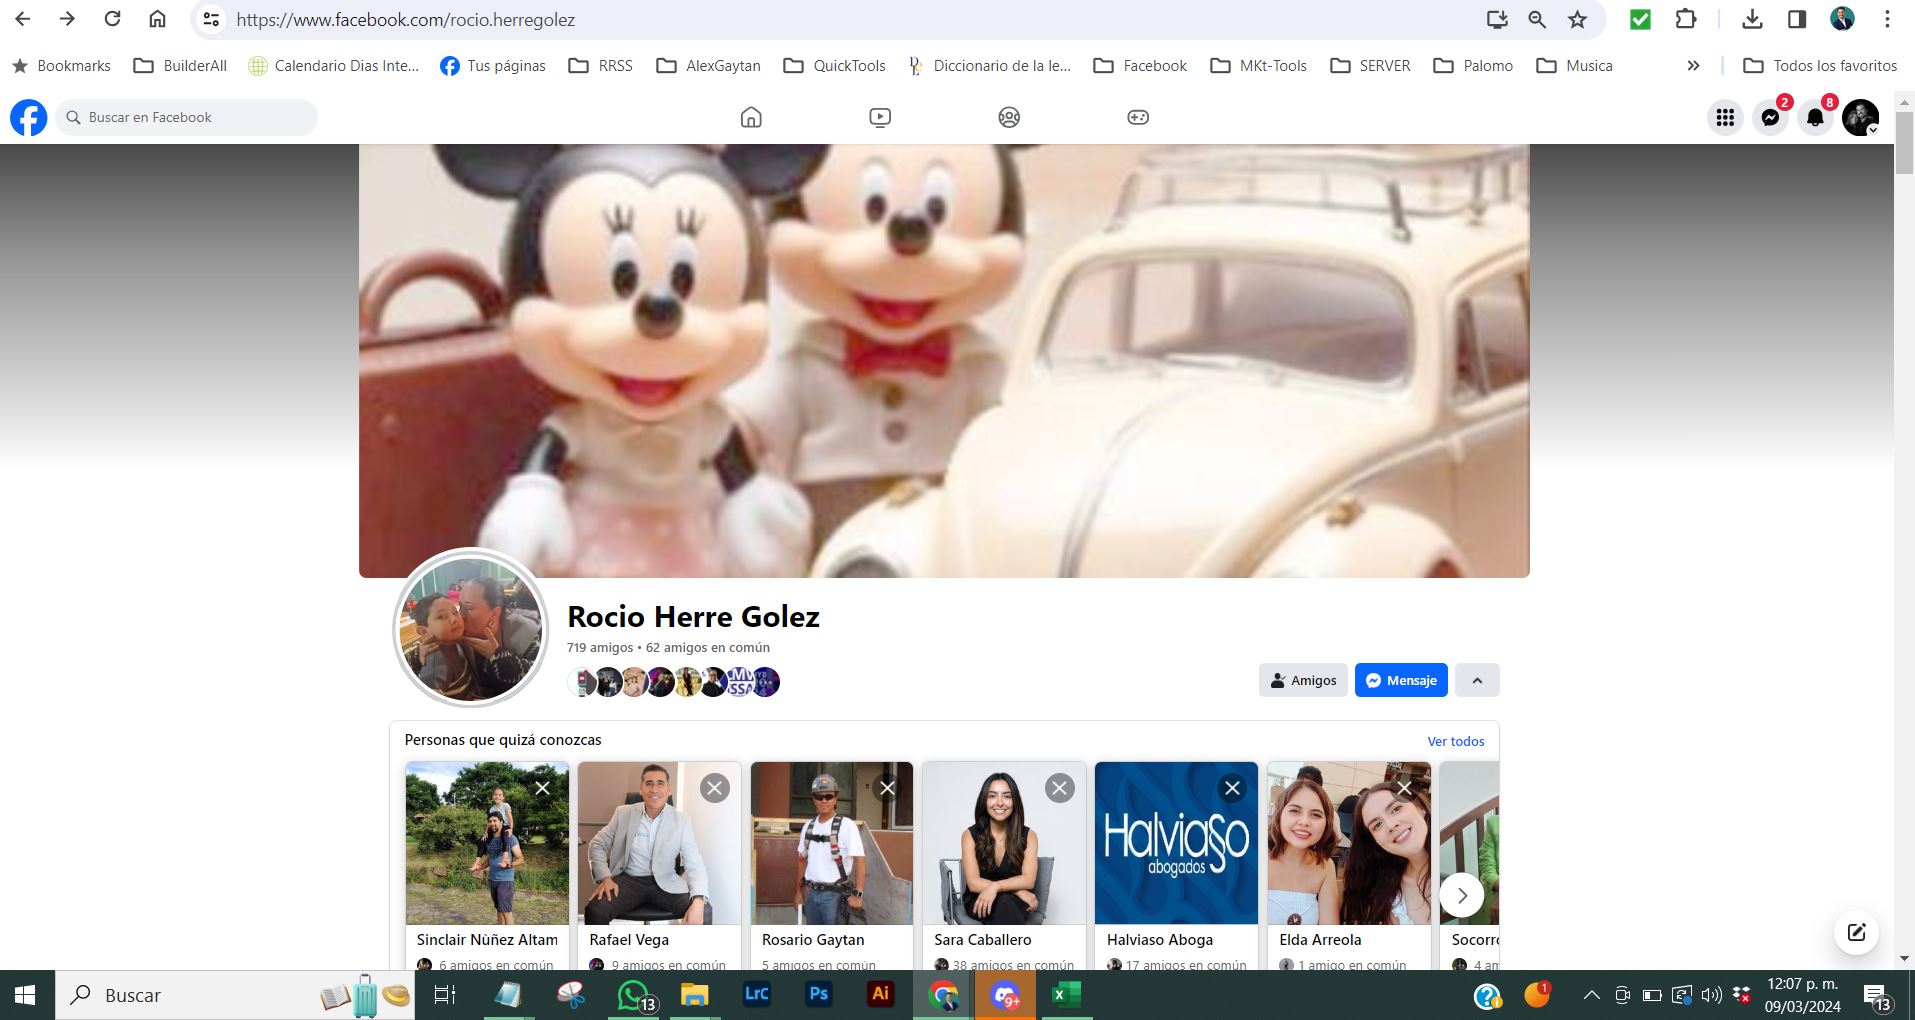Open Todos los favoritos folder
This screenshot has height=1020, width=1915.
(x=1820, y=66)
